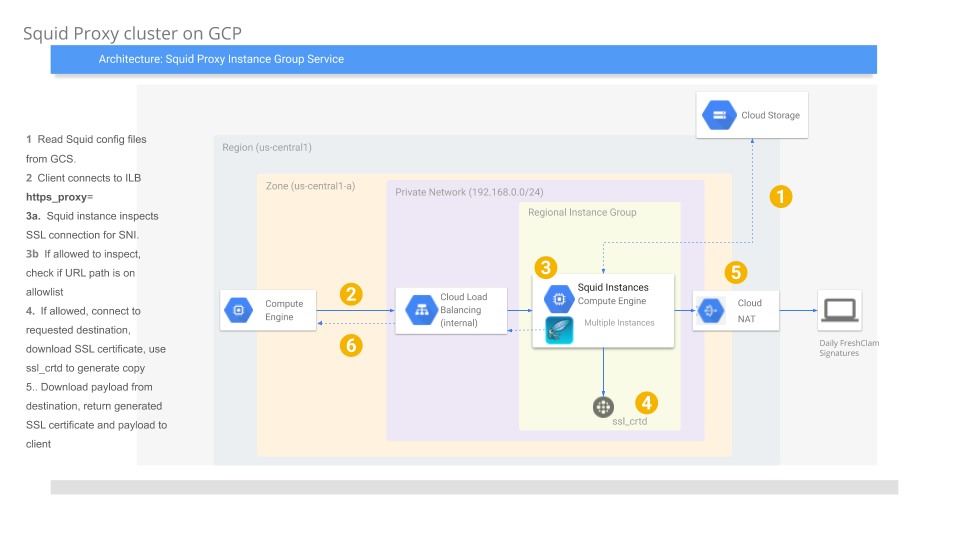Screen dimensions: 960x540
Task: Click the blue Architecture header banner text
Action: (221, 59)
